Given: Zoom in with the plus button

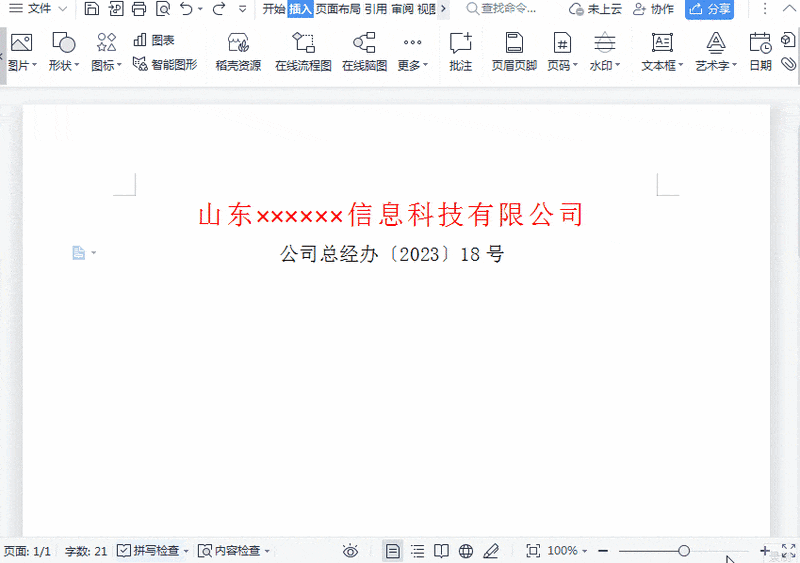Looking at the screenshot, I should point(764,550).
